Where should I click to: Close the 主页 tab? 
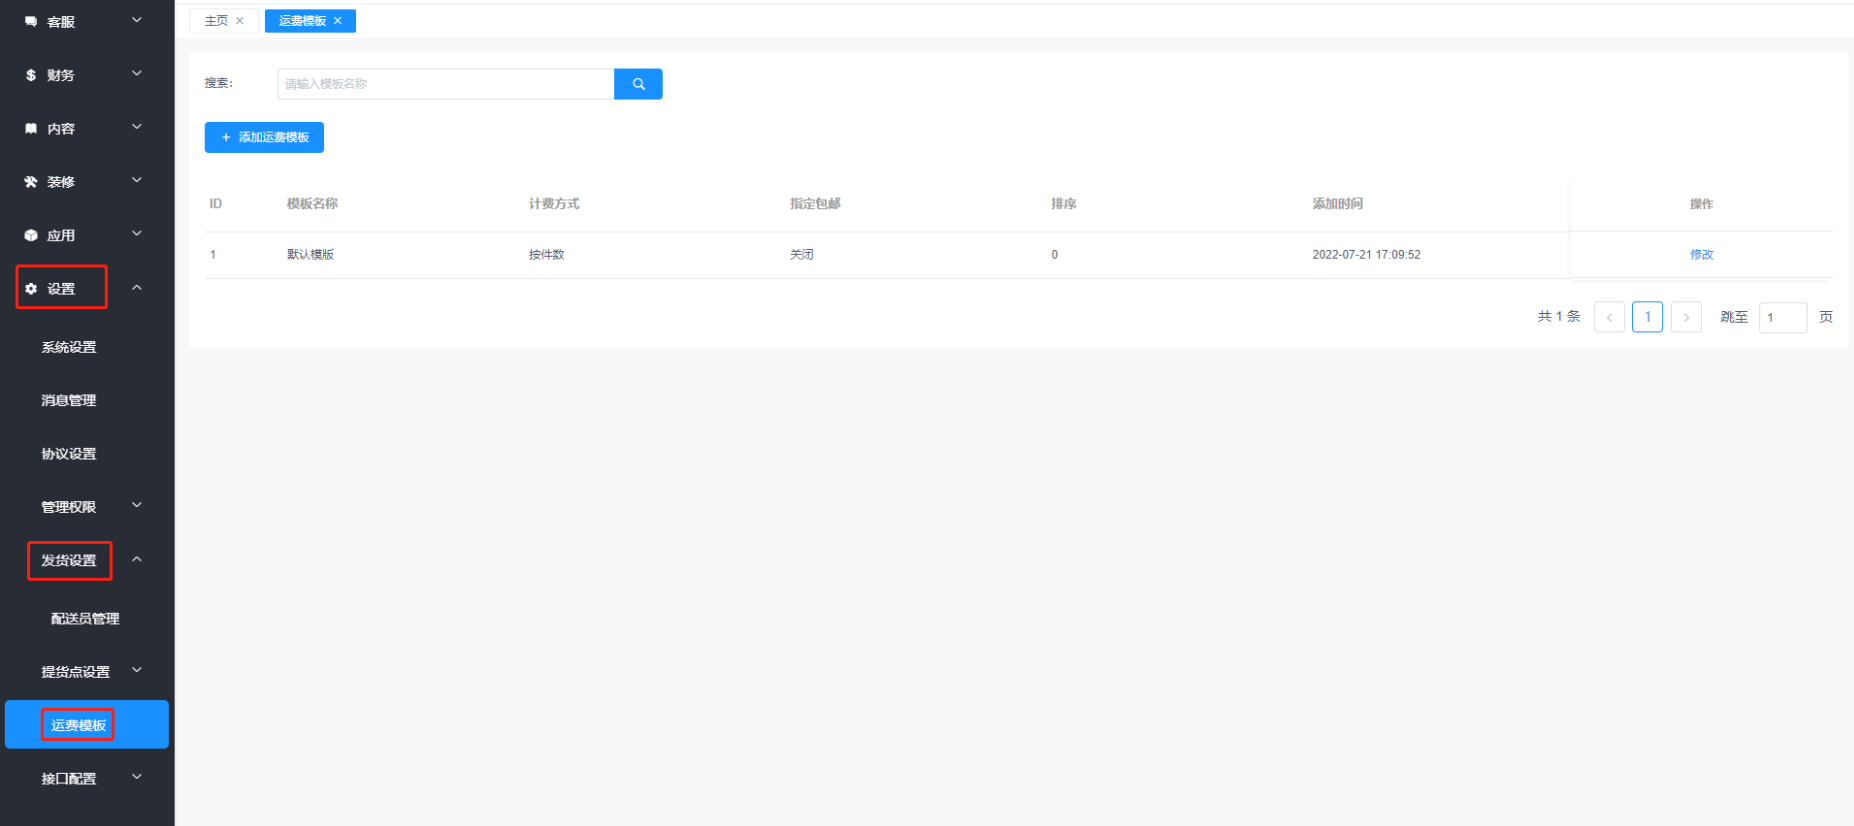click(240, 21)
